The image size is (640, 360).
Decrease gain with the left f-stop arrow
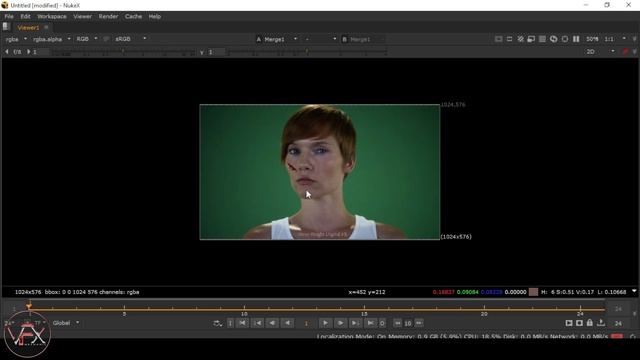point(7,52)
